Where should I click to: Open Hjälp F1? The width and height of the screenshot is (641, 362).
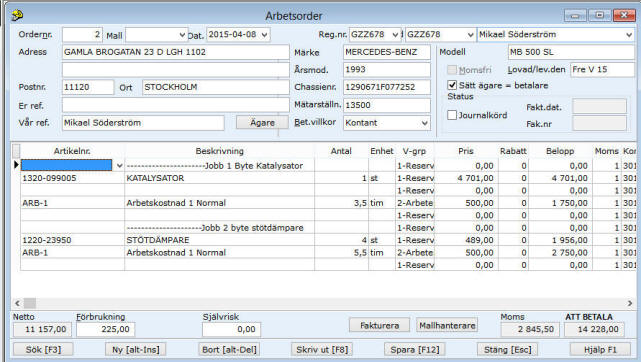600,350
